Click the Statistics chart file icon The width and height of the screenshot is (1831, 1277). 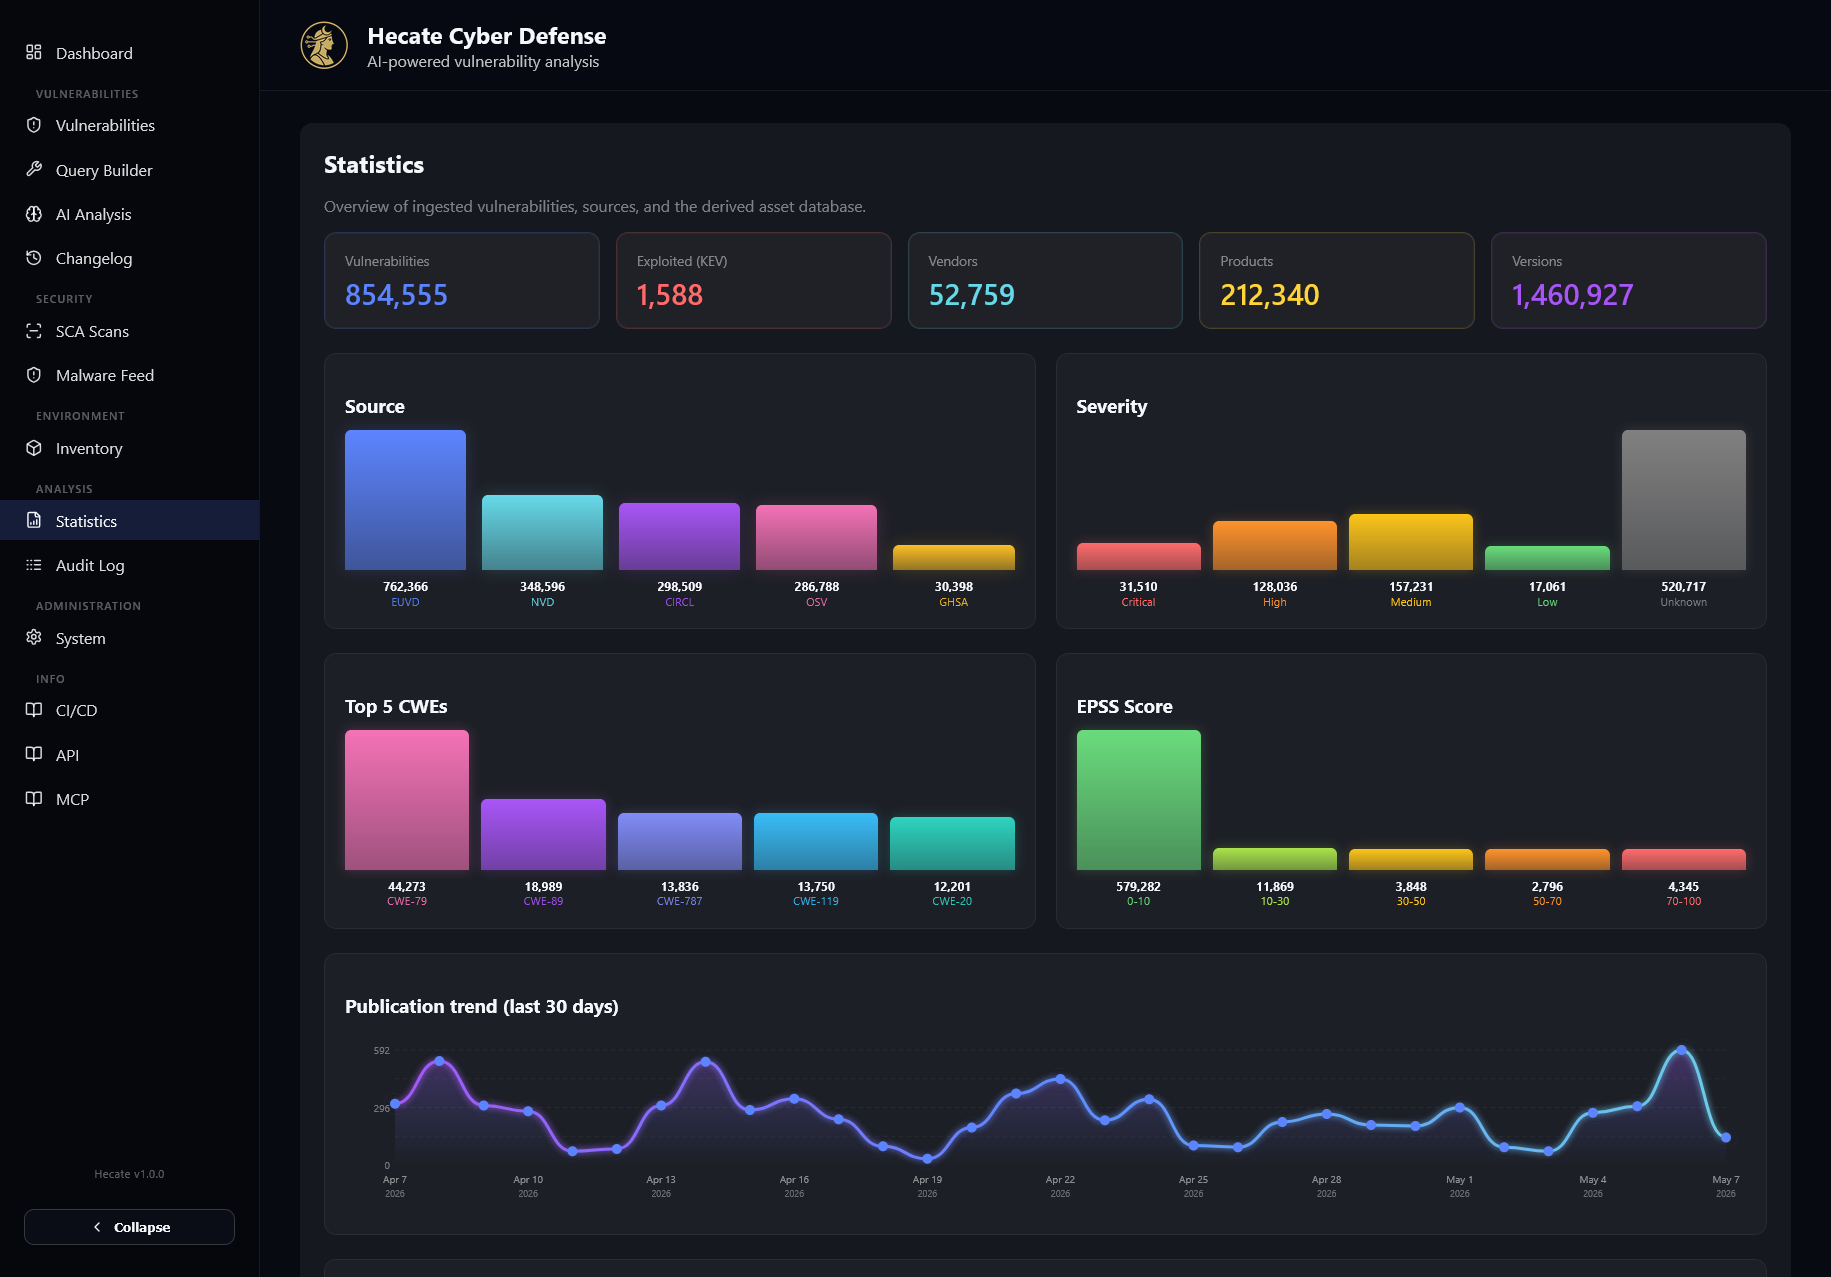click(x=34, y=520)
